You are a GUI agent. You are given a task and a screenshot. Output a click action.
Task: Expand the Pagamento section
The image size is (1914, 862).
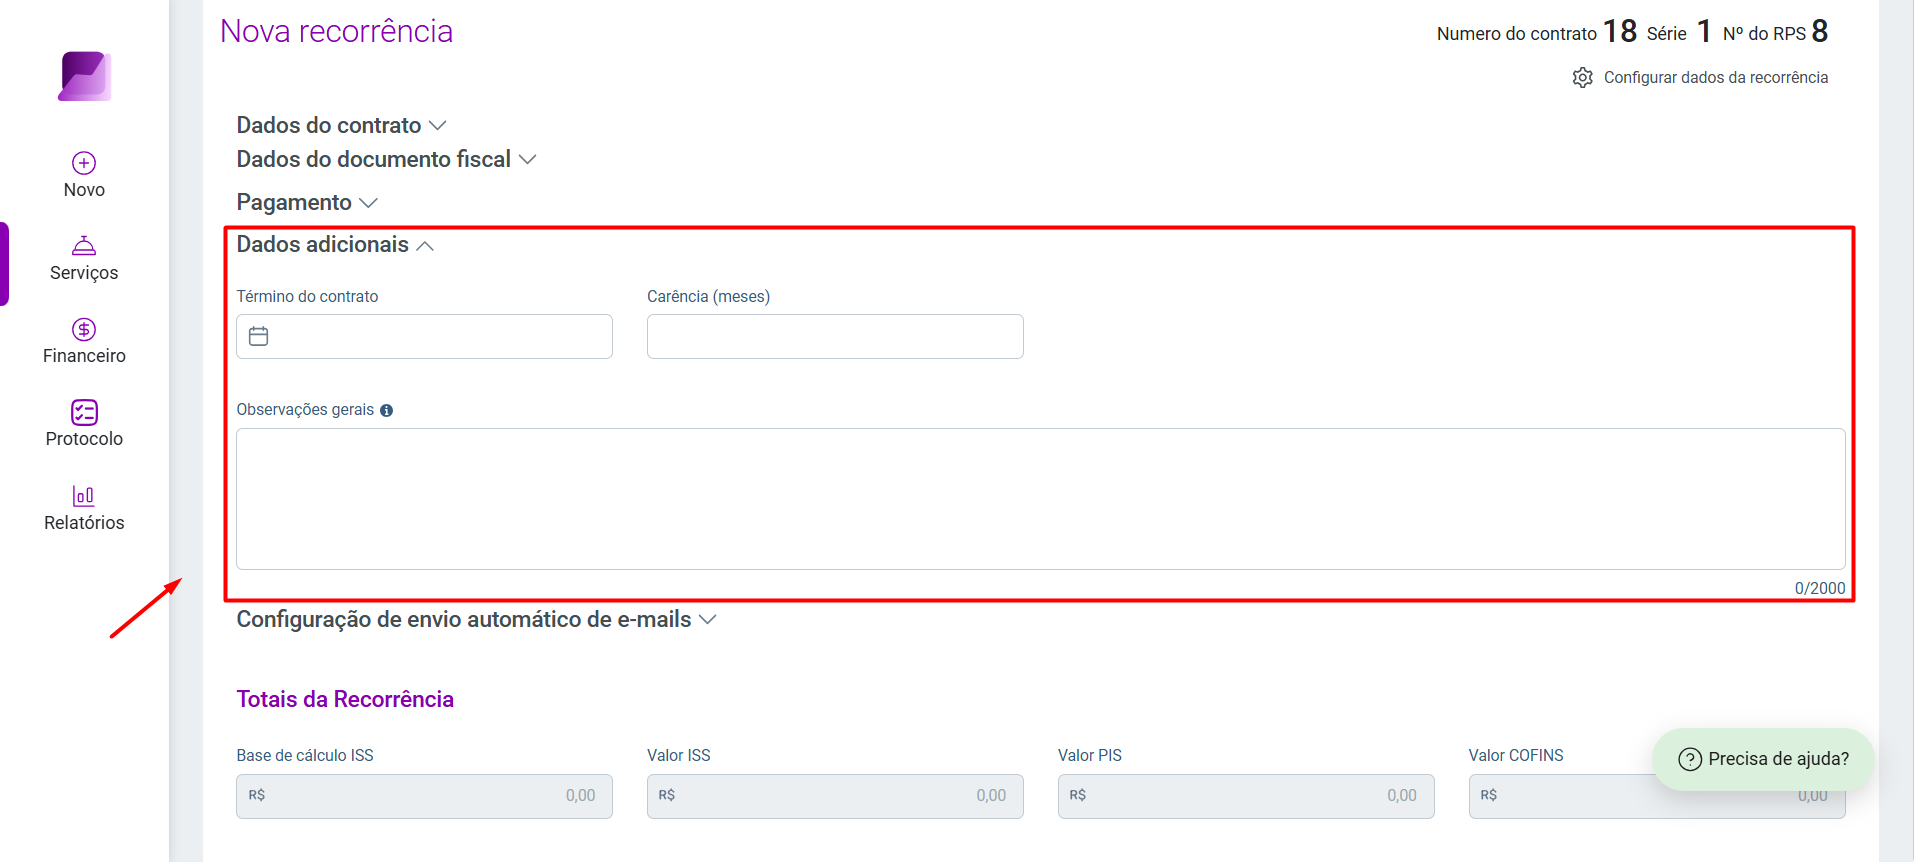coord(307,202)
